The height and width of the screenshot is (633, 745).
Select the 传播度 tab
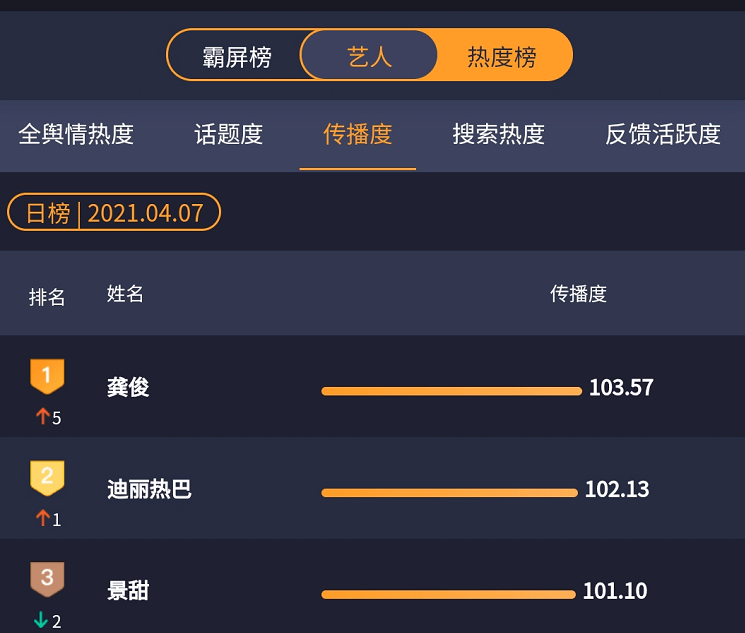coord(358,134)
